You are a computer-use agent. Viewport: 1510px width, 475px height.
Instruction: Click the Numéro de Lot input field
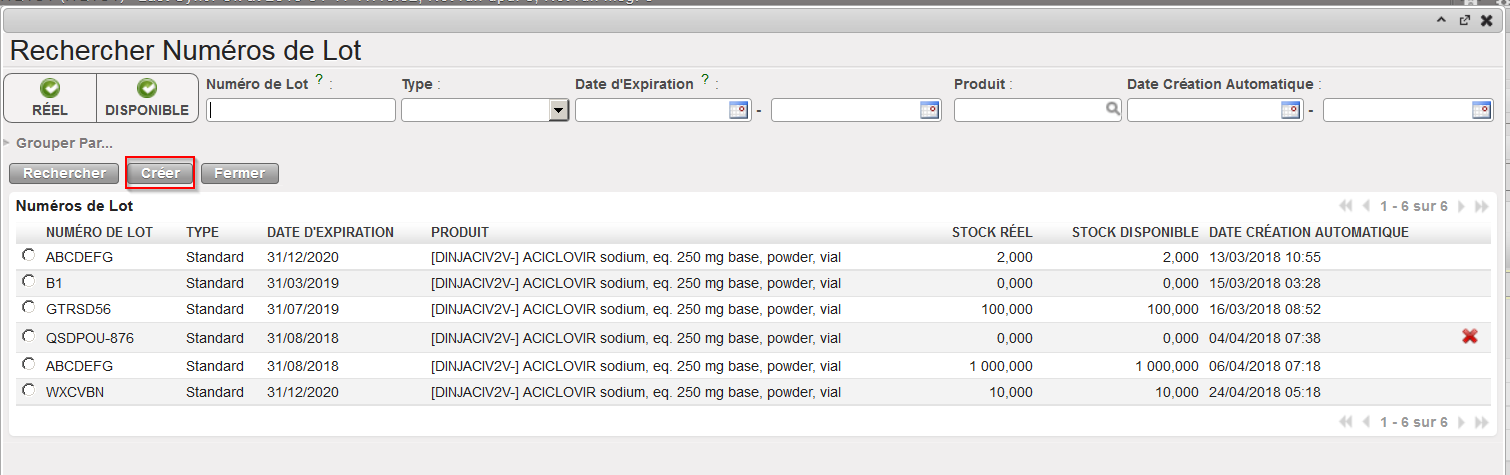[x=300, y=111]
